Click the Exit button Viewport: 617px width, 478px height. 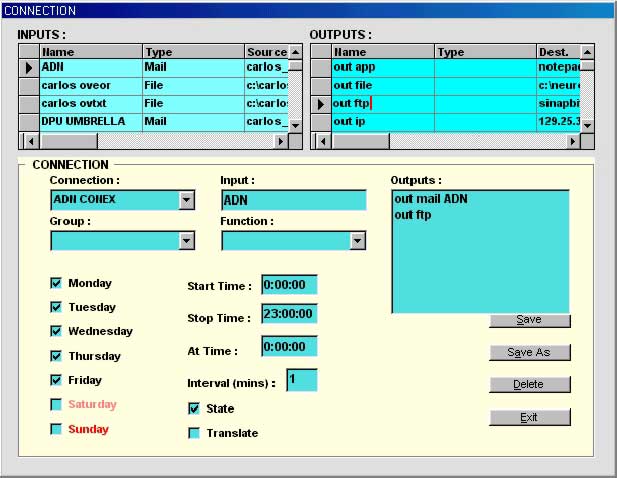[x=529, y=417]
